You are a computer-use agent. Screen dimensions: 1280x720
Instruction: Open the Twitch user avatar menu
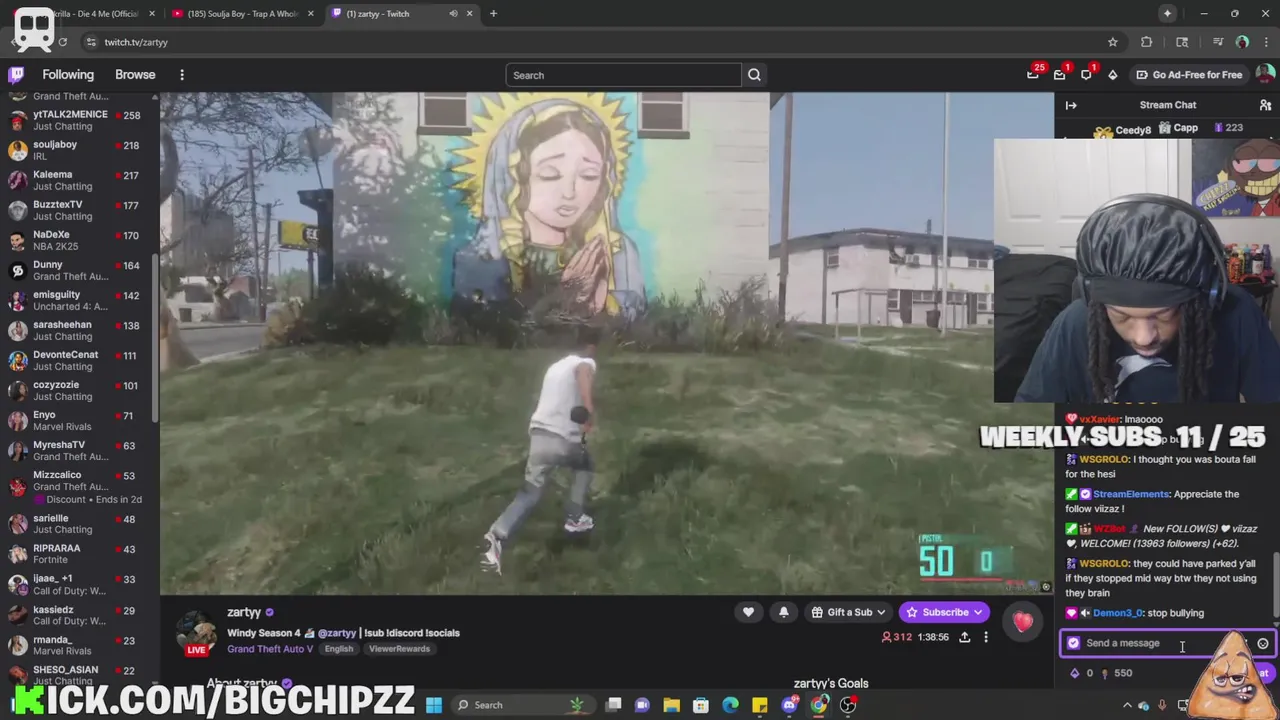tap(1265, 74)
